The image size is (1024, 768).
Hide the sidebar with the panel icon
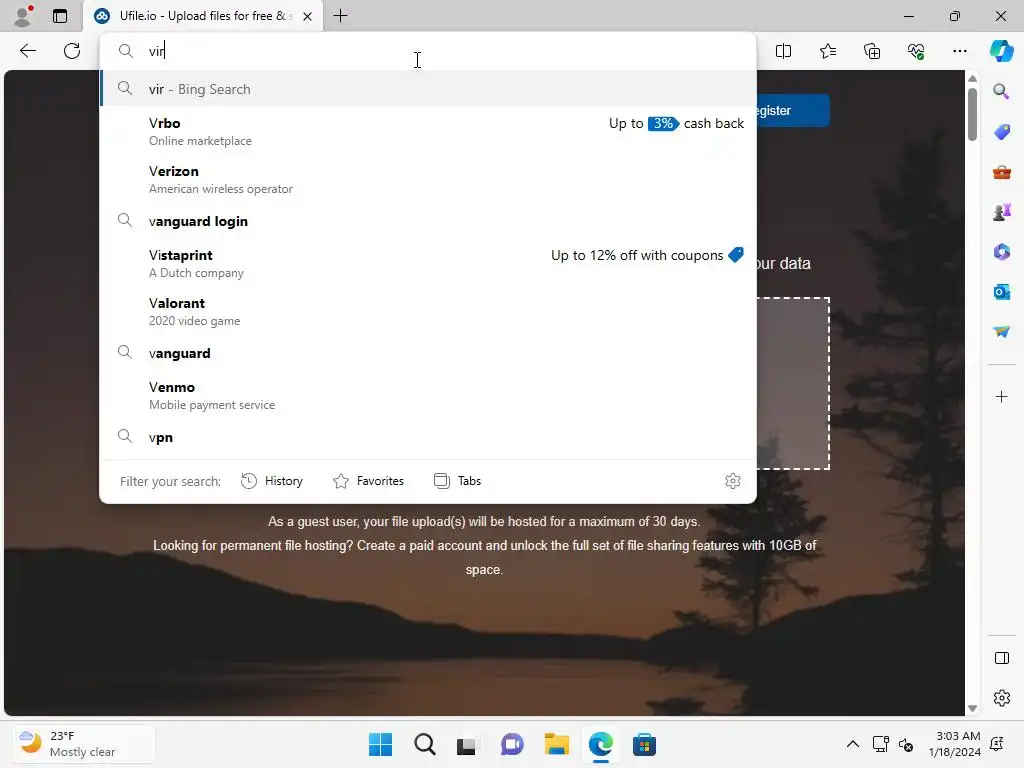[1001, 658]
